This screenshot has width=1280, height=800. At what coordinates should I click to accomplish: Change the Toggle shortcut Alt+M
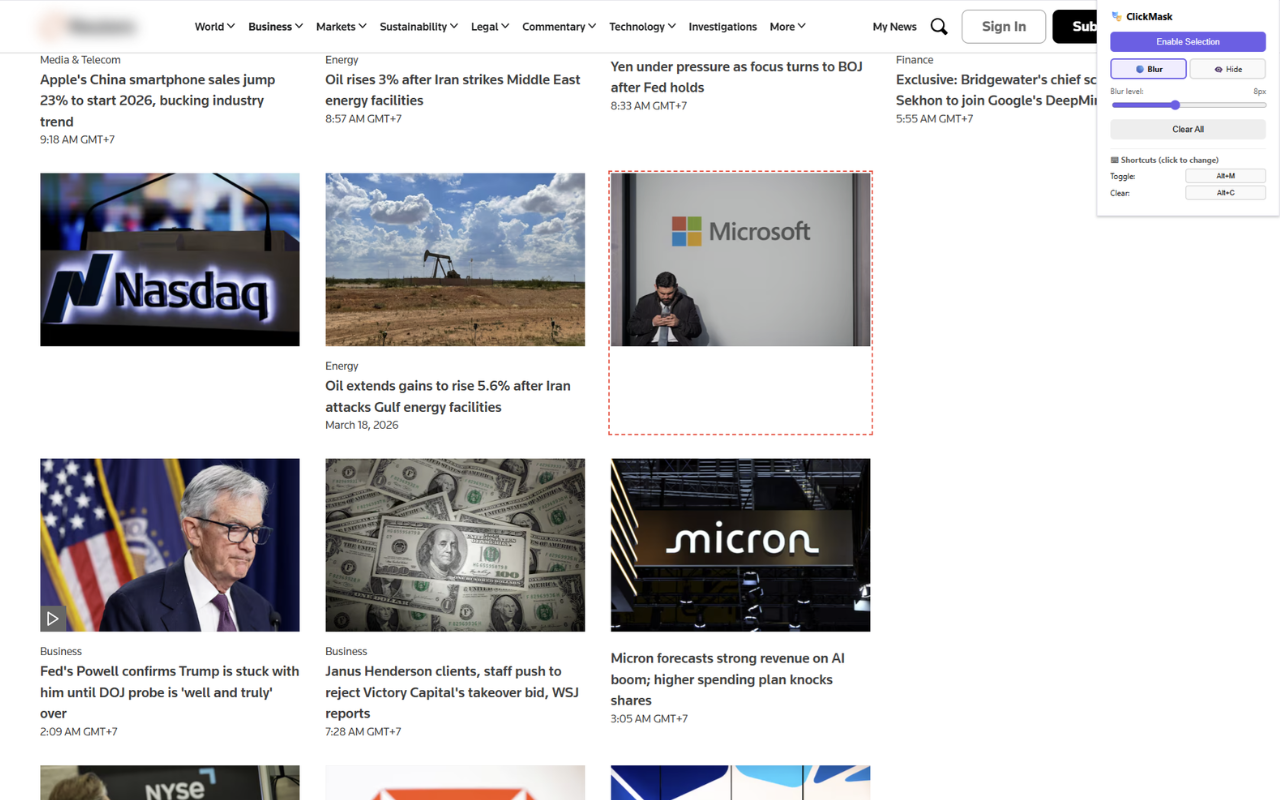[1225, 176]
